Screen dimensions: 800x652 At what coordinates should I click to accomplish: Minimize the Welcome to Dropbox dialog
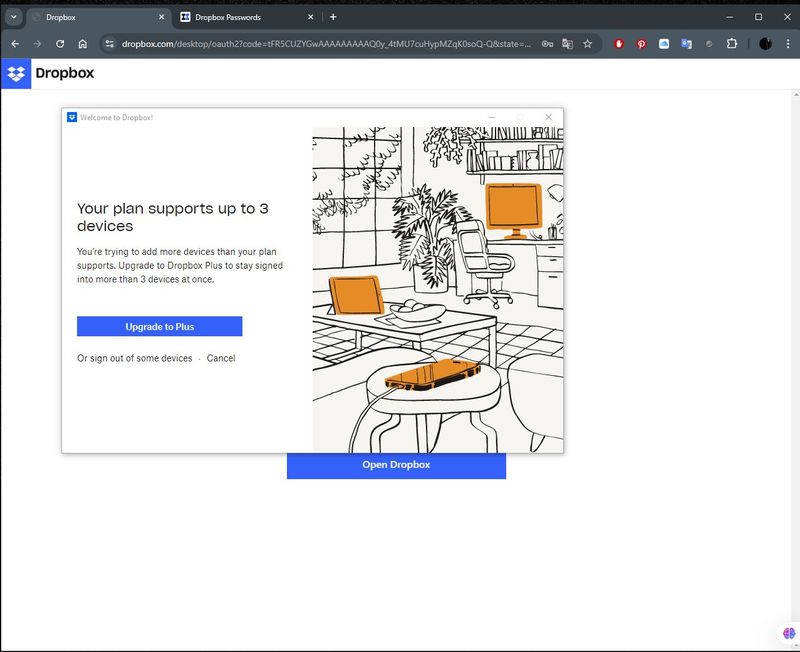(x=492, y=117)
